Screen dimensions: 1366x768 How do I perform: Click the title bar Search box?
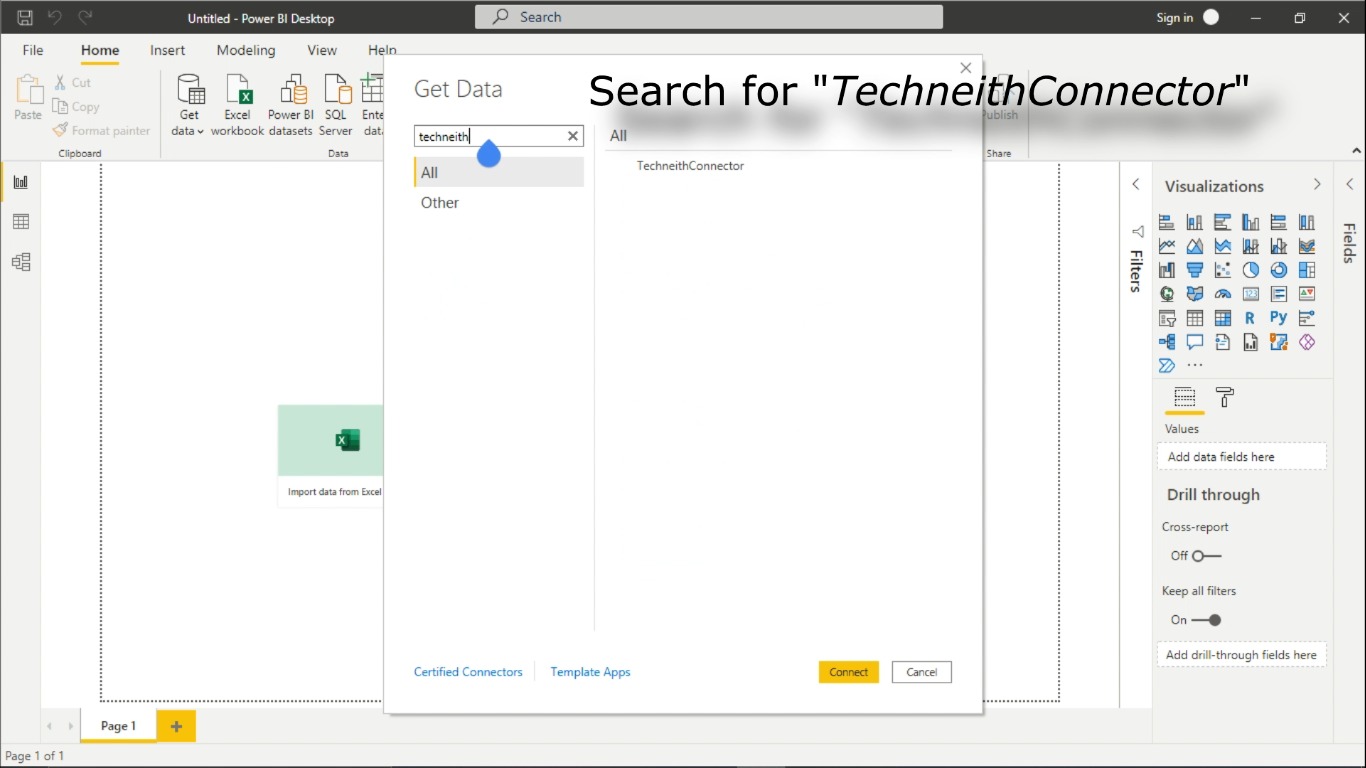tap(709, 17)
